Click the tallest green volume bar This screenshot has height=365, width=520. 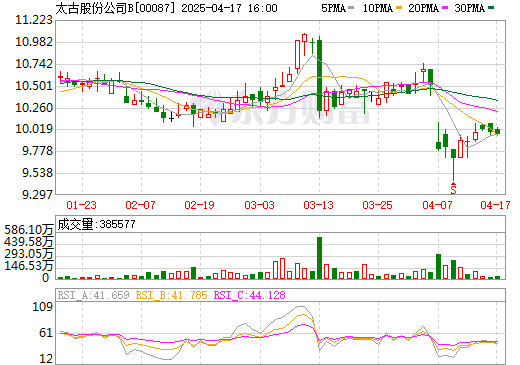pyautogui.click(x=319, y=258)
